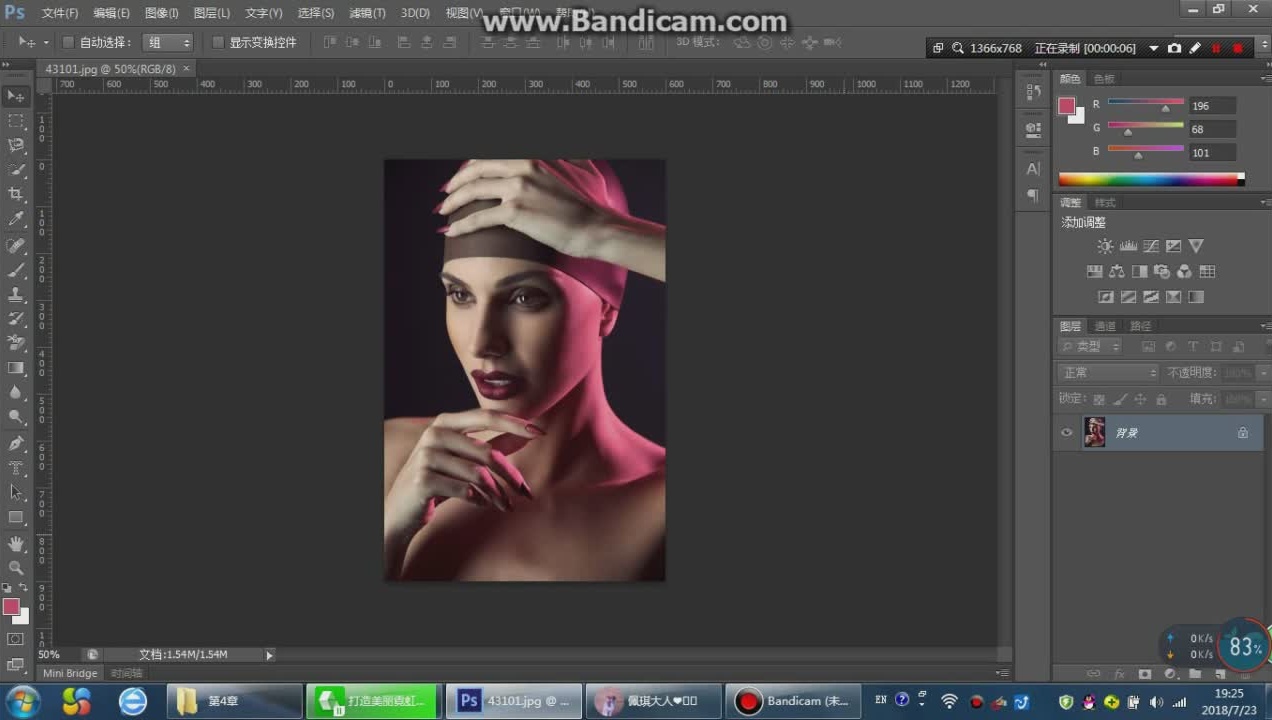This screenshot has height=720, width=1272.
Task: Add a Brightness/Contrast adjustment
Action: tap(1105, 246)
